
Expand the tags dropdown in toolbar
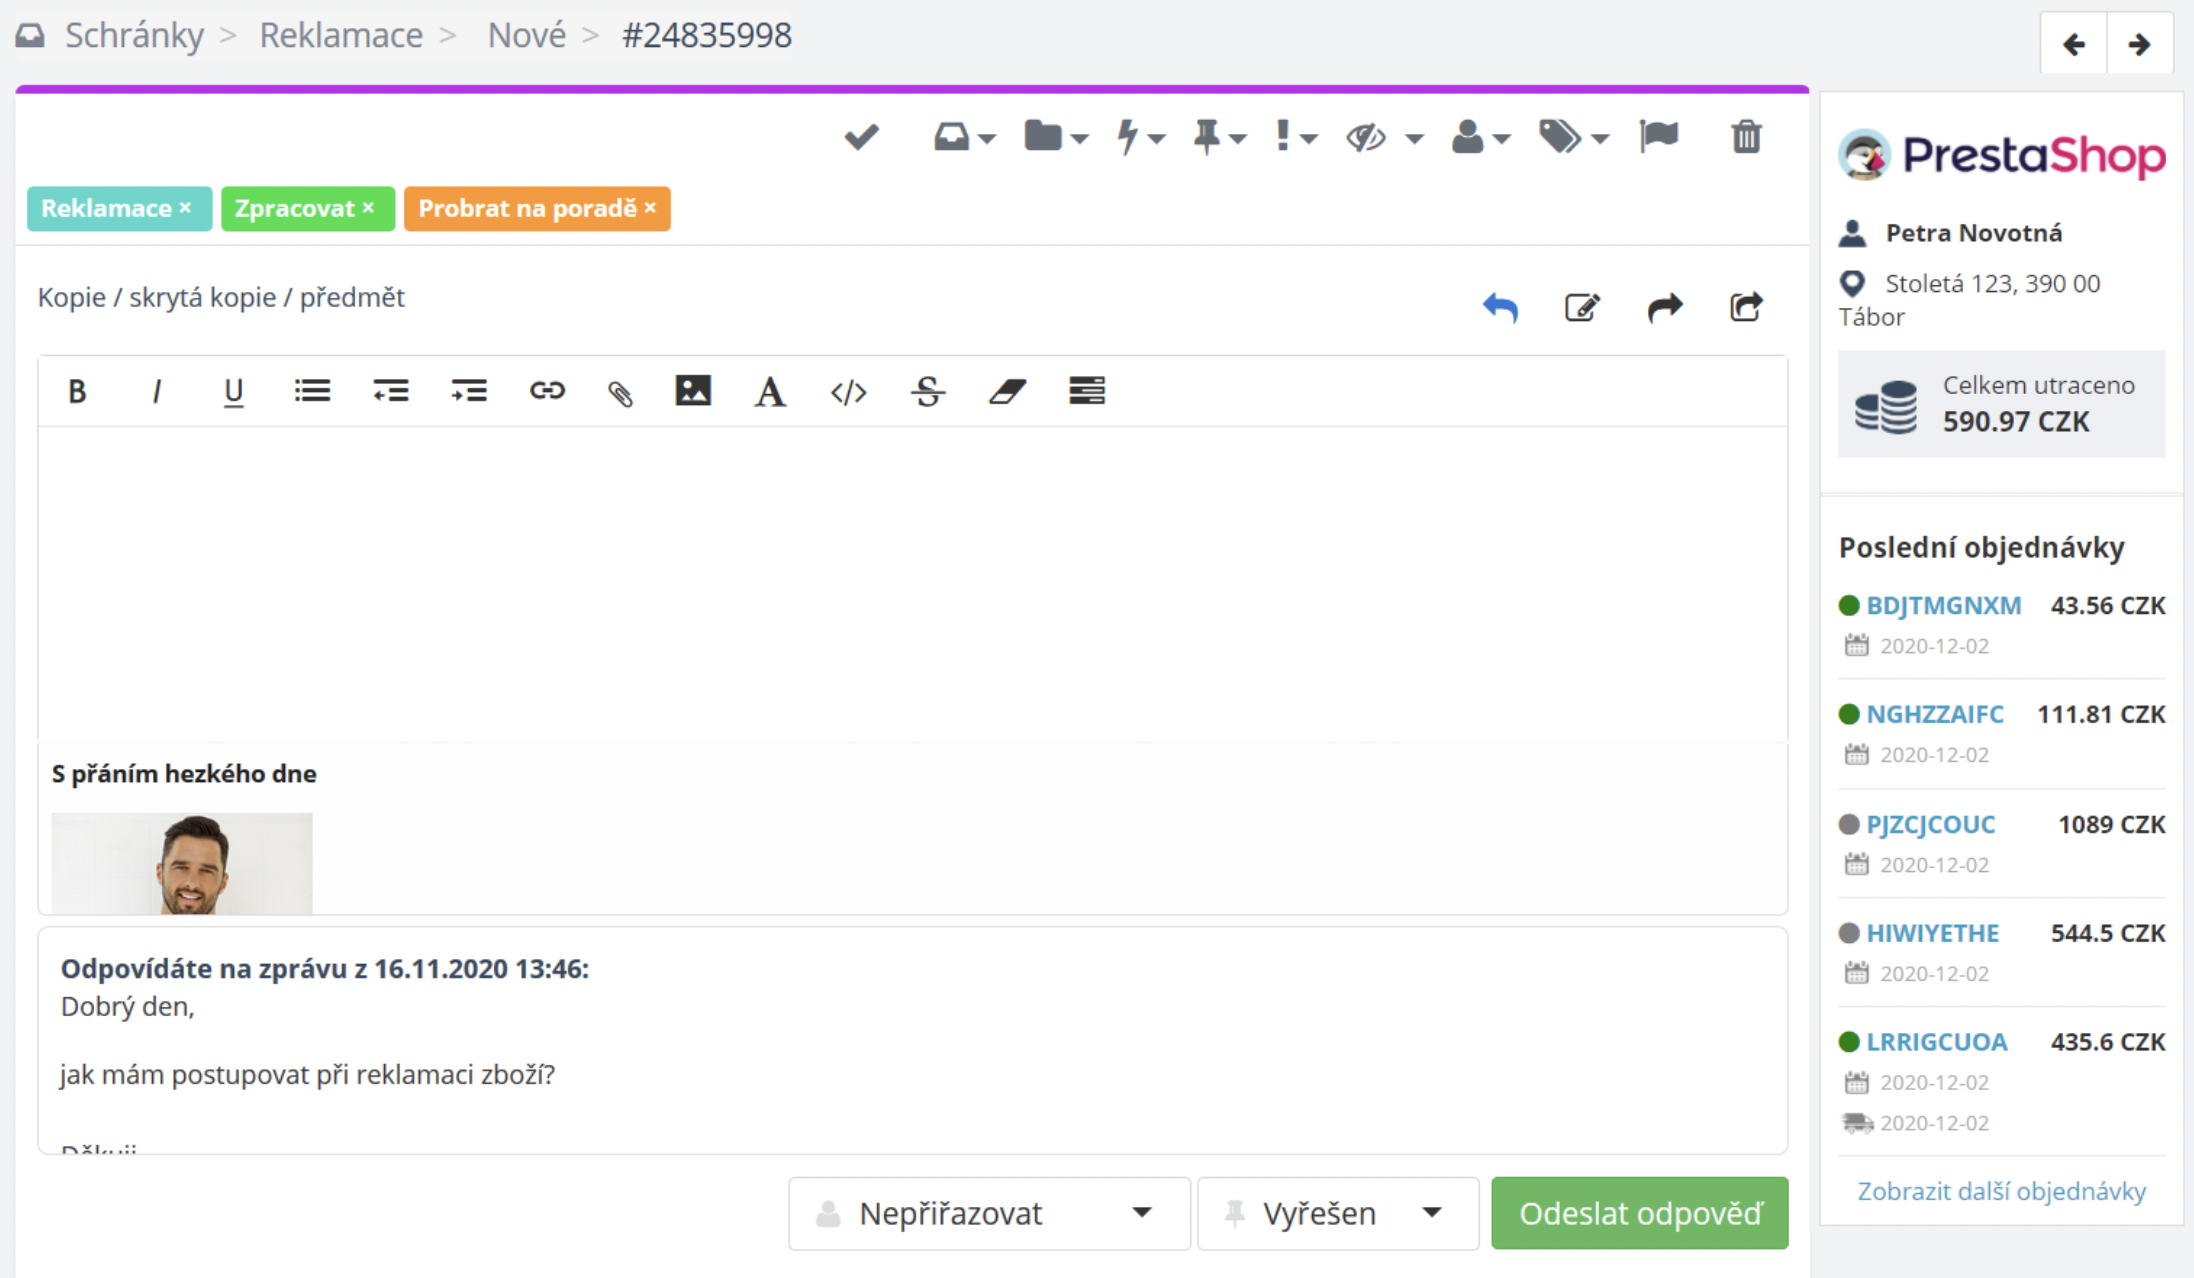coord(1573,136)
